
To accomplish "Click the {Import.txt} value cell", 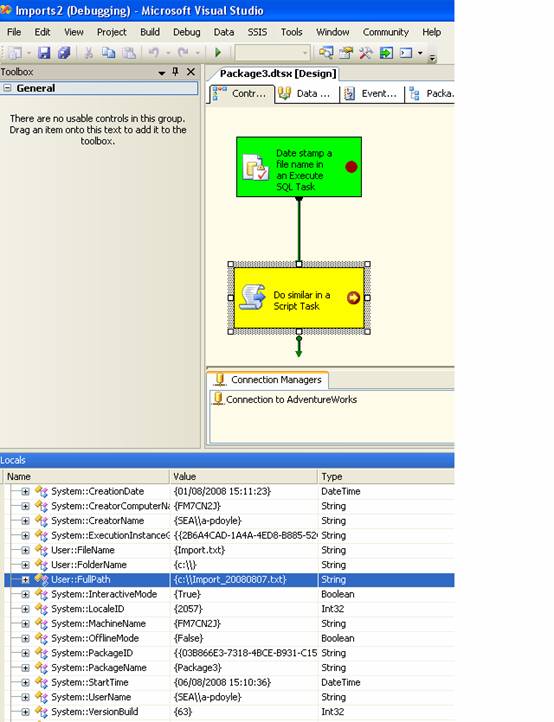I will 244,550.
